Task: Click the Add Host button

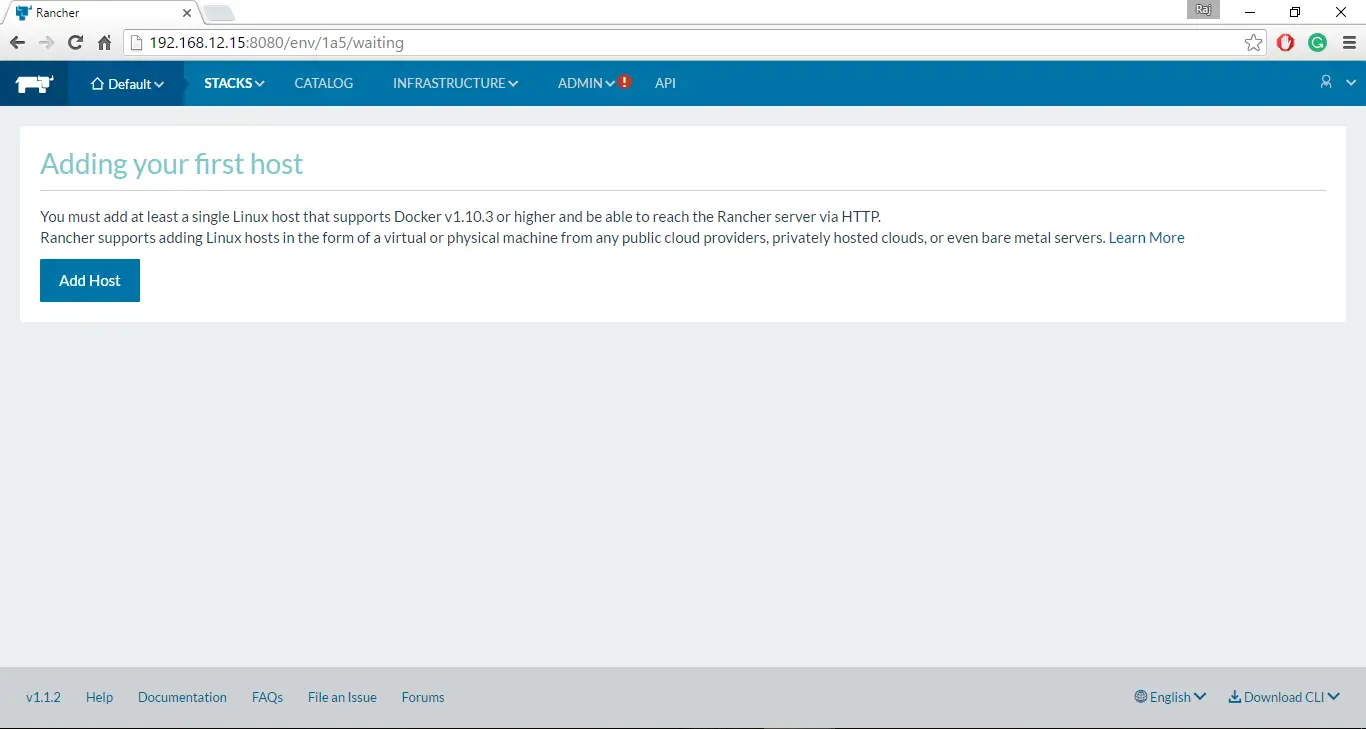Action: coord(90,280)
